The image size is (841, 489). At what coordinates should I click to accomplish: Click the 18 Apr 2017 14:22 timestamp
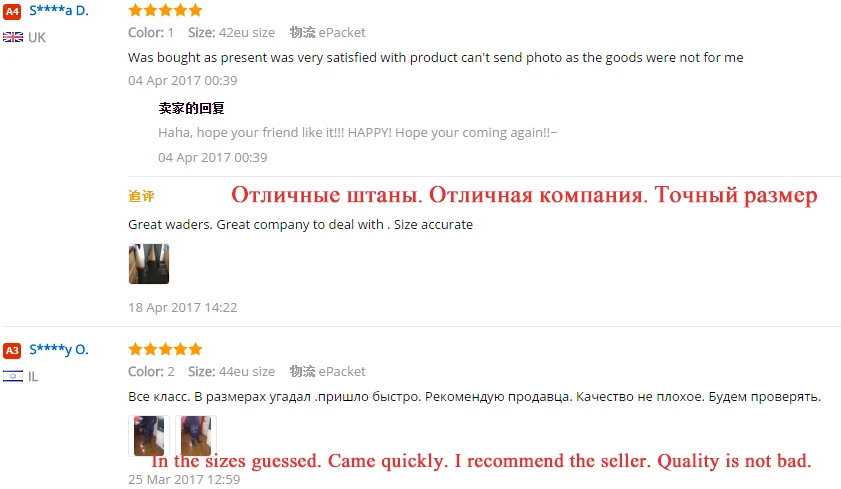point(182,307)
